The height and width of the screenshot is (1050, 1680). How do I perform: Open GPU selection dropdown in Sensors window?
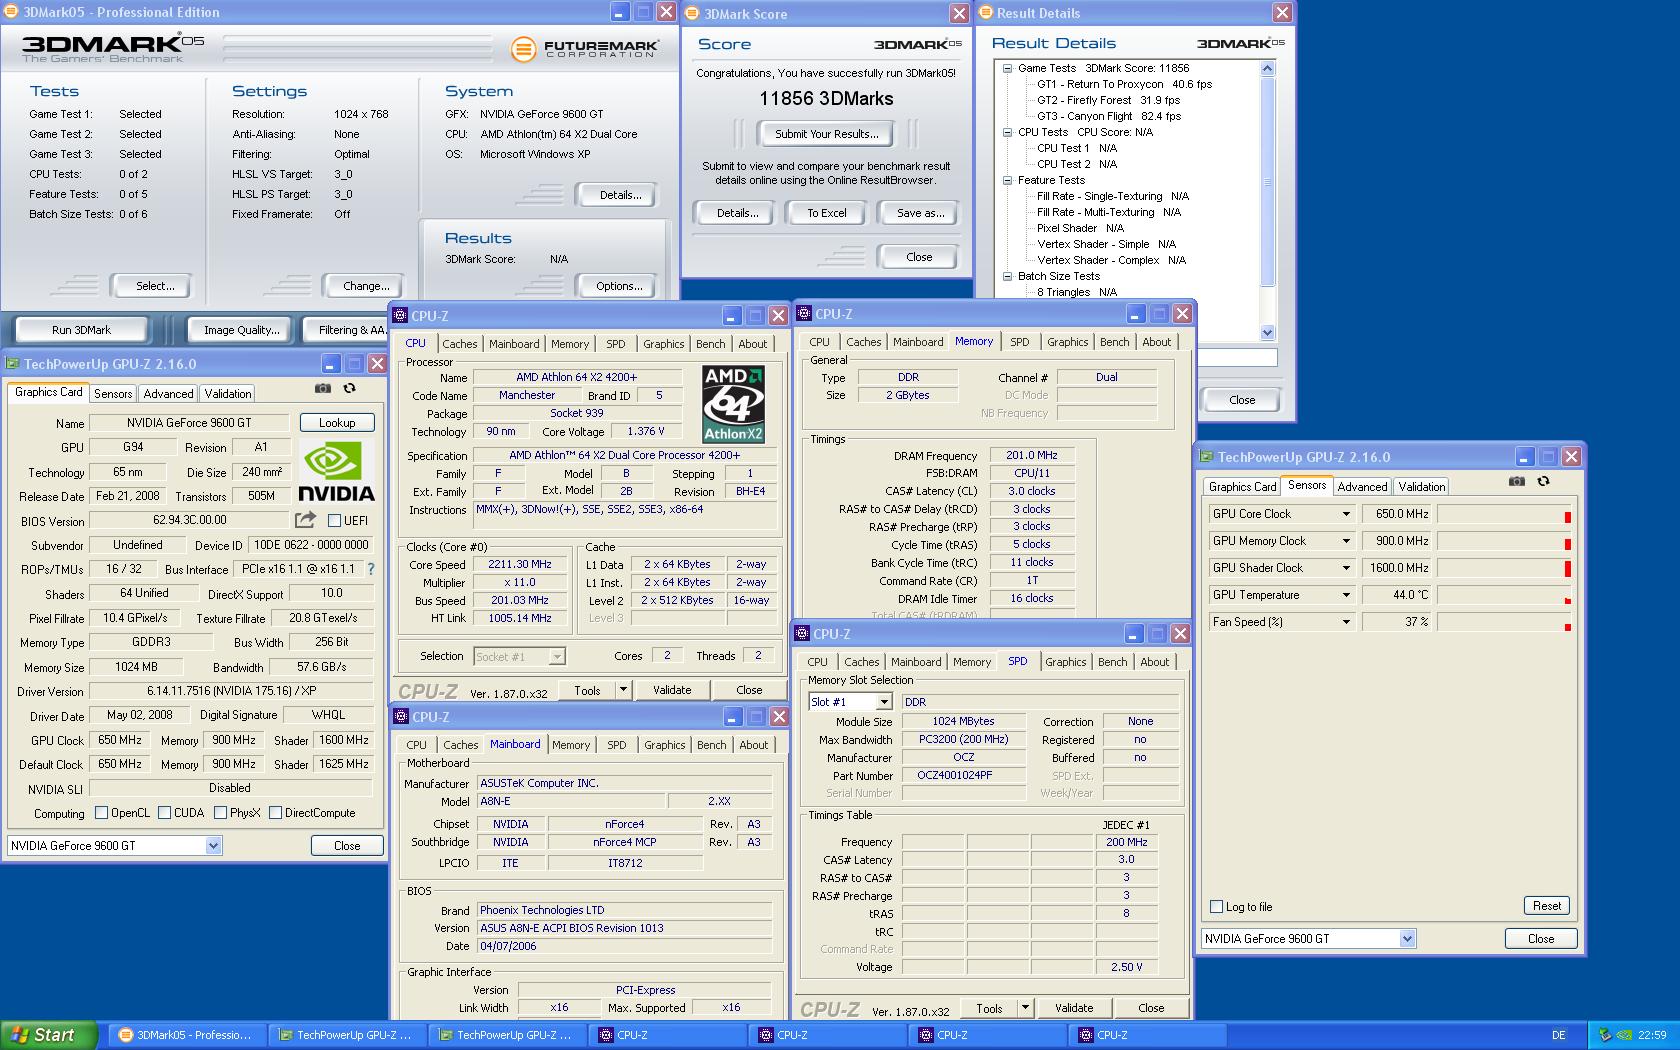(1407, 939)
